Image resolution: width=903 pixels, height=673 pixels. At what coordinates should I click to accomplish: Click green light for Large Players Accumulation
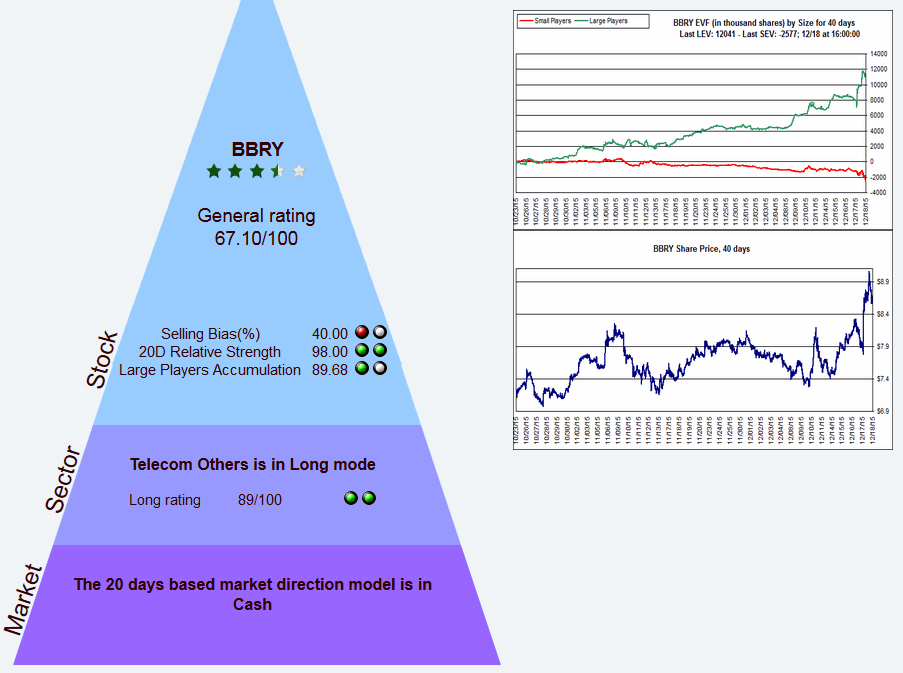coord(362,368)
